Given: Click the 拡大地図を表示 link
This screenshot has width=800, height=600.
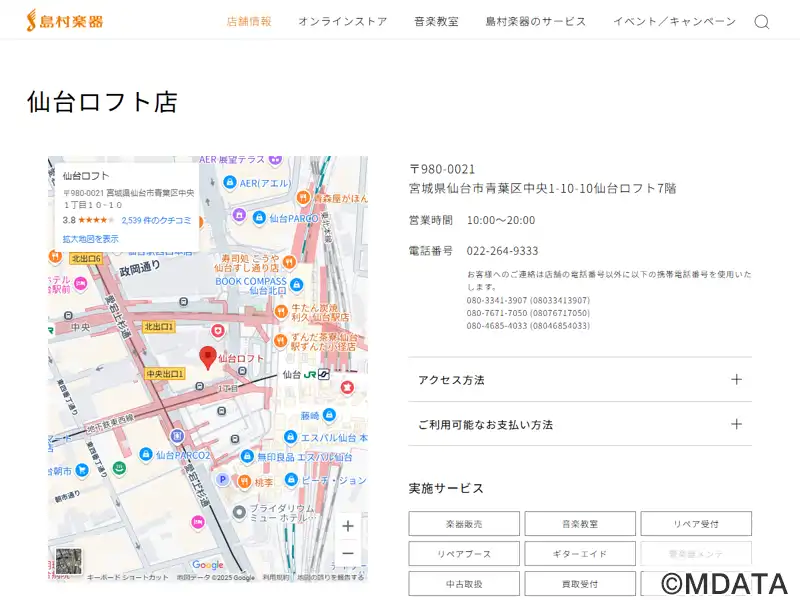Looking at the screenshot, I should click(x=90, y=239).
